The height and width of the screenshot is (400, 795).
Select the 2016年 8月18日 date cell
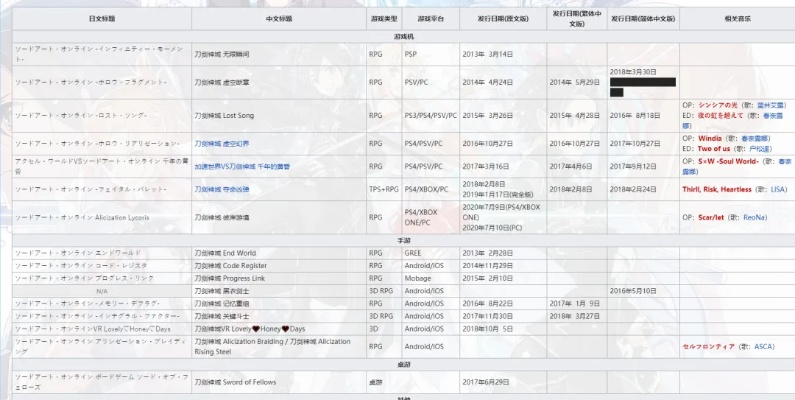tap(643, 116)
